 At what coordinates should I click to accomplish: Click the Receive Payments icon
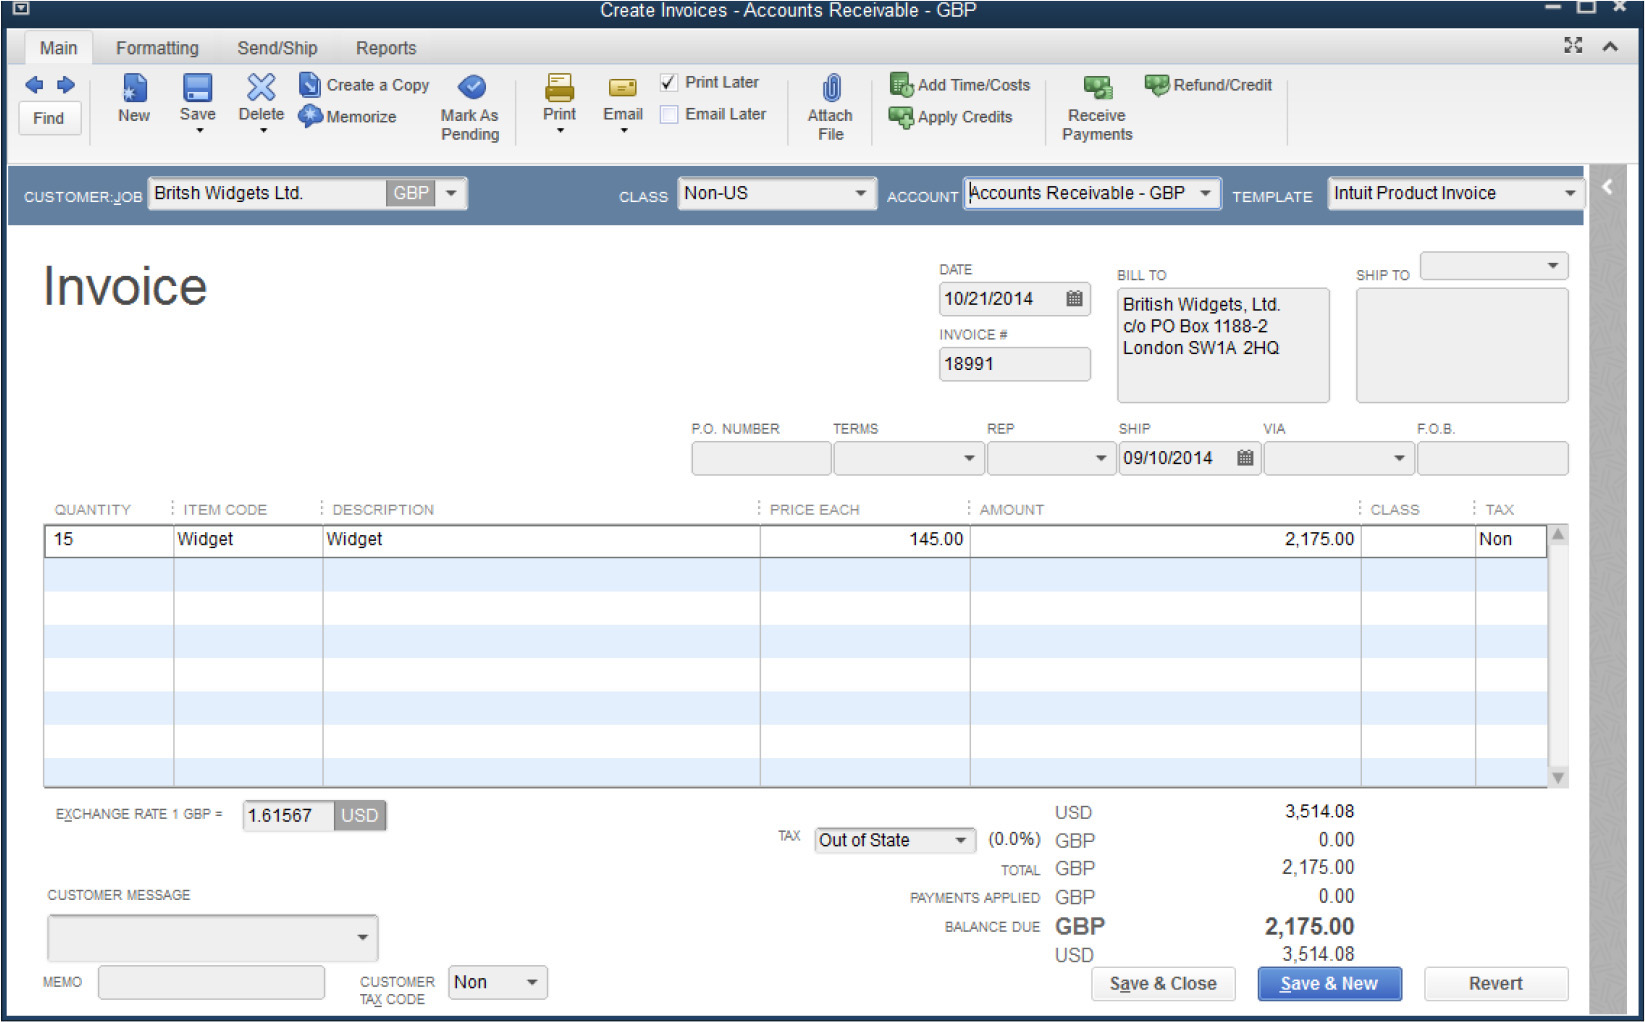(x=1097, y=88)
